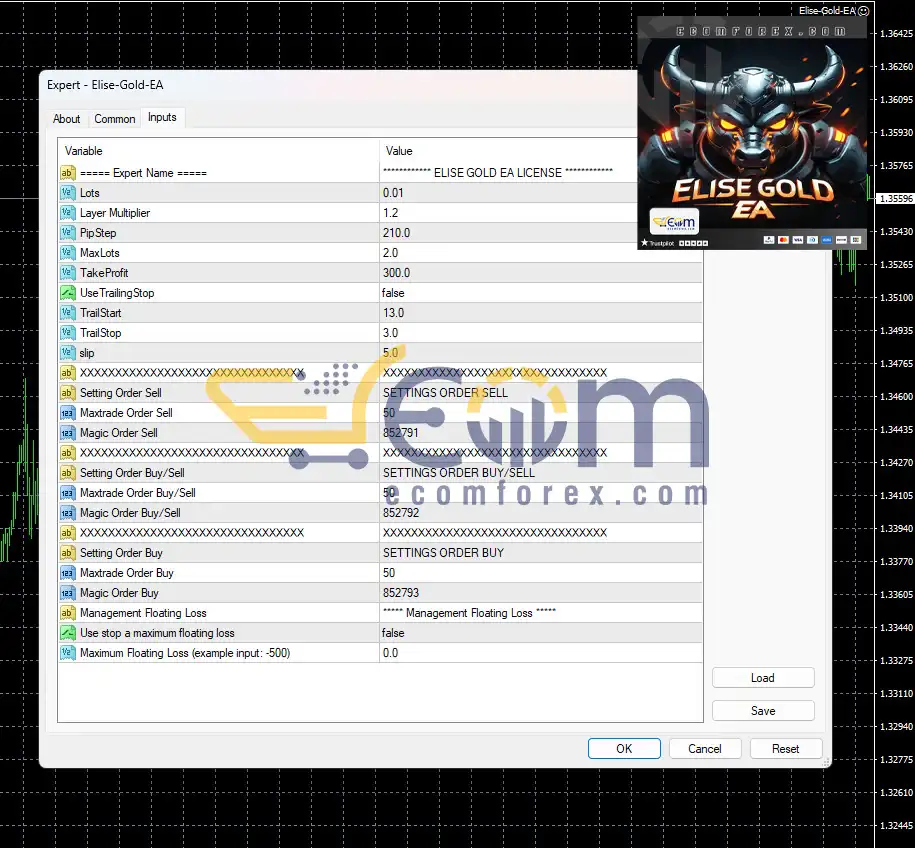
Task: Select the Layer Multiplier row icon
Action: (x=68, y=212)
